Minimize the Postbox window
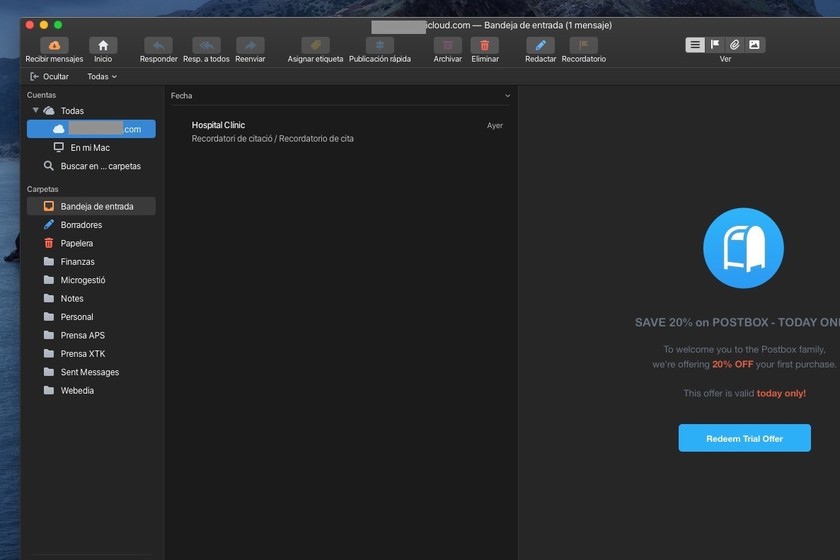840x560 pixels. click(x=44, y=25)
